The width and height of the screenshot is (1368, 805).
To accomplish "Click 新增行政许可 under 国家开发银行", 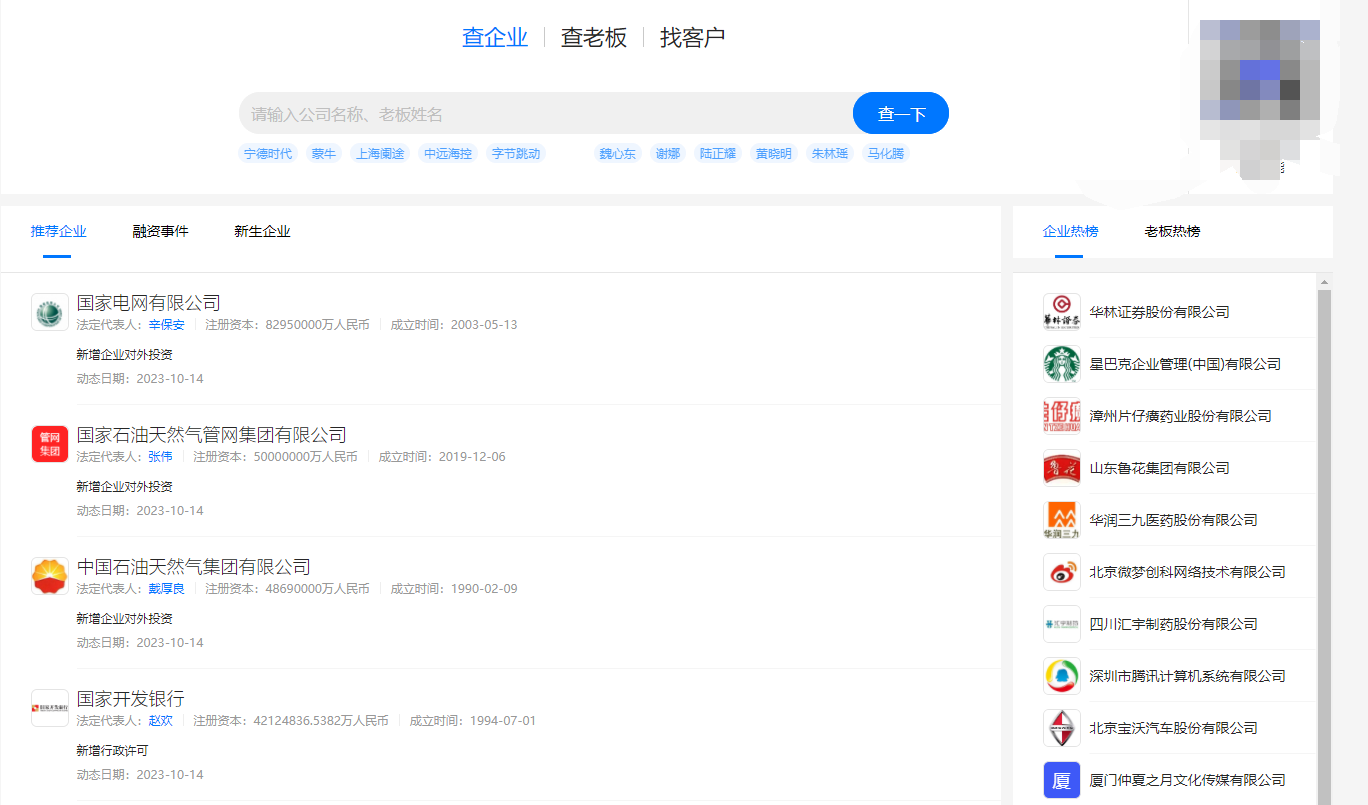I will [x=112, y=751].
